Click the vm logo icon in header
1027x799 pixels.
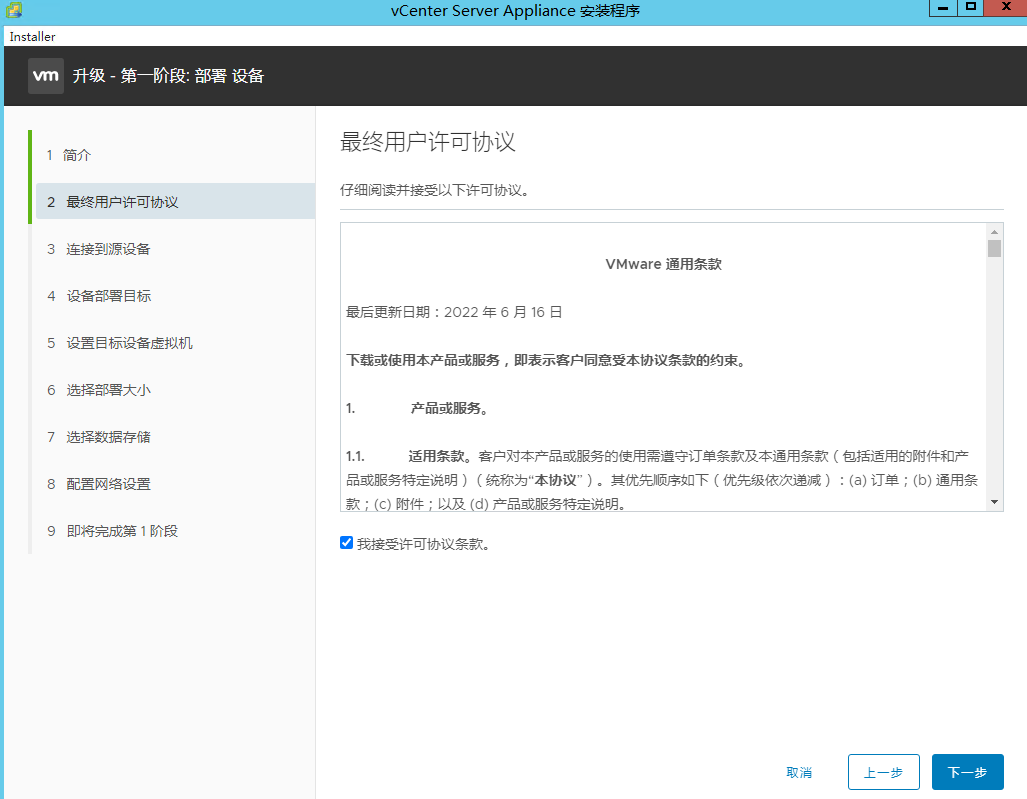coord(46,76)
